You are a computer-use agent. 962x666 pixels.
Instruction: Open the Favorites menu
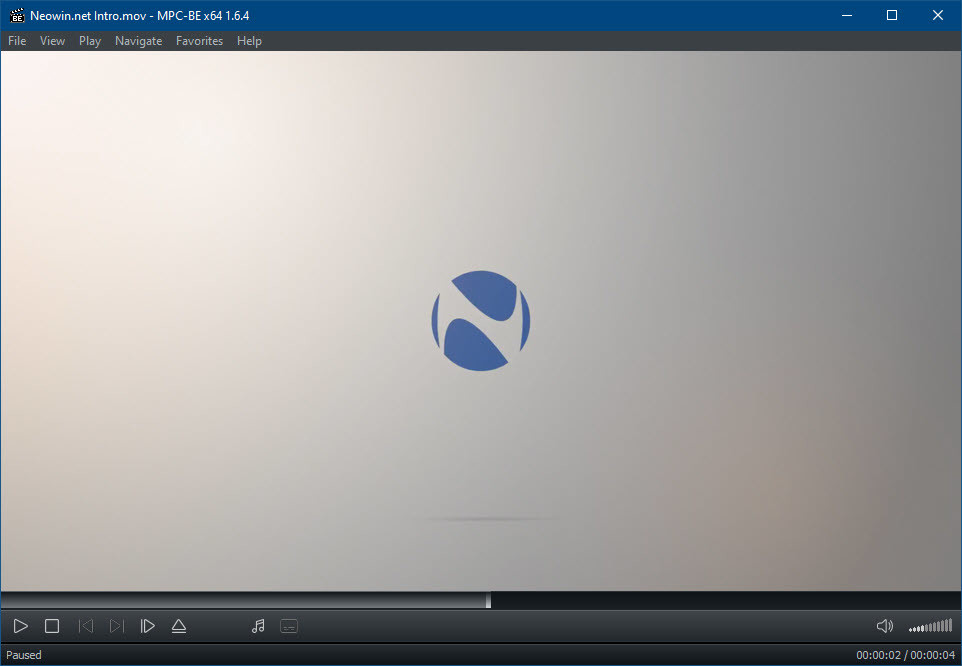(199, 41)
